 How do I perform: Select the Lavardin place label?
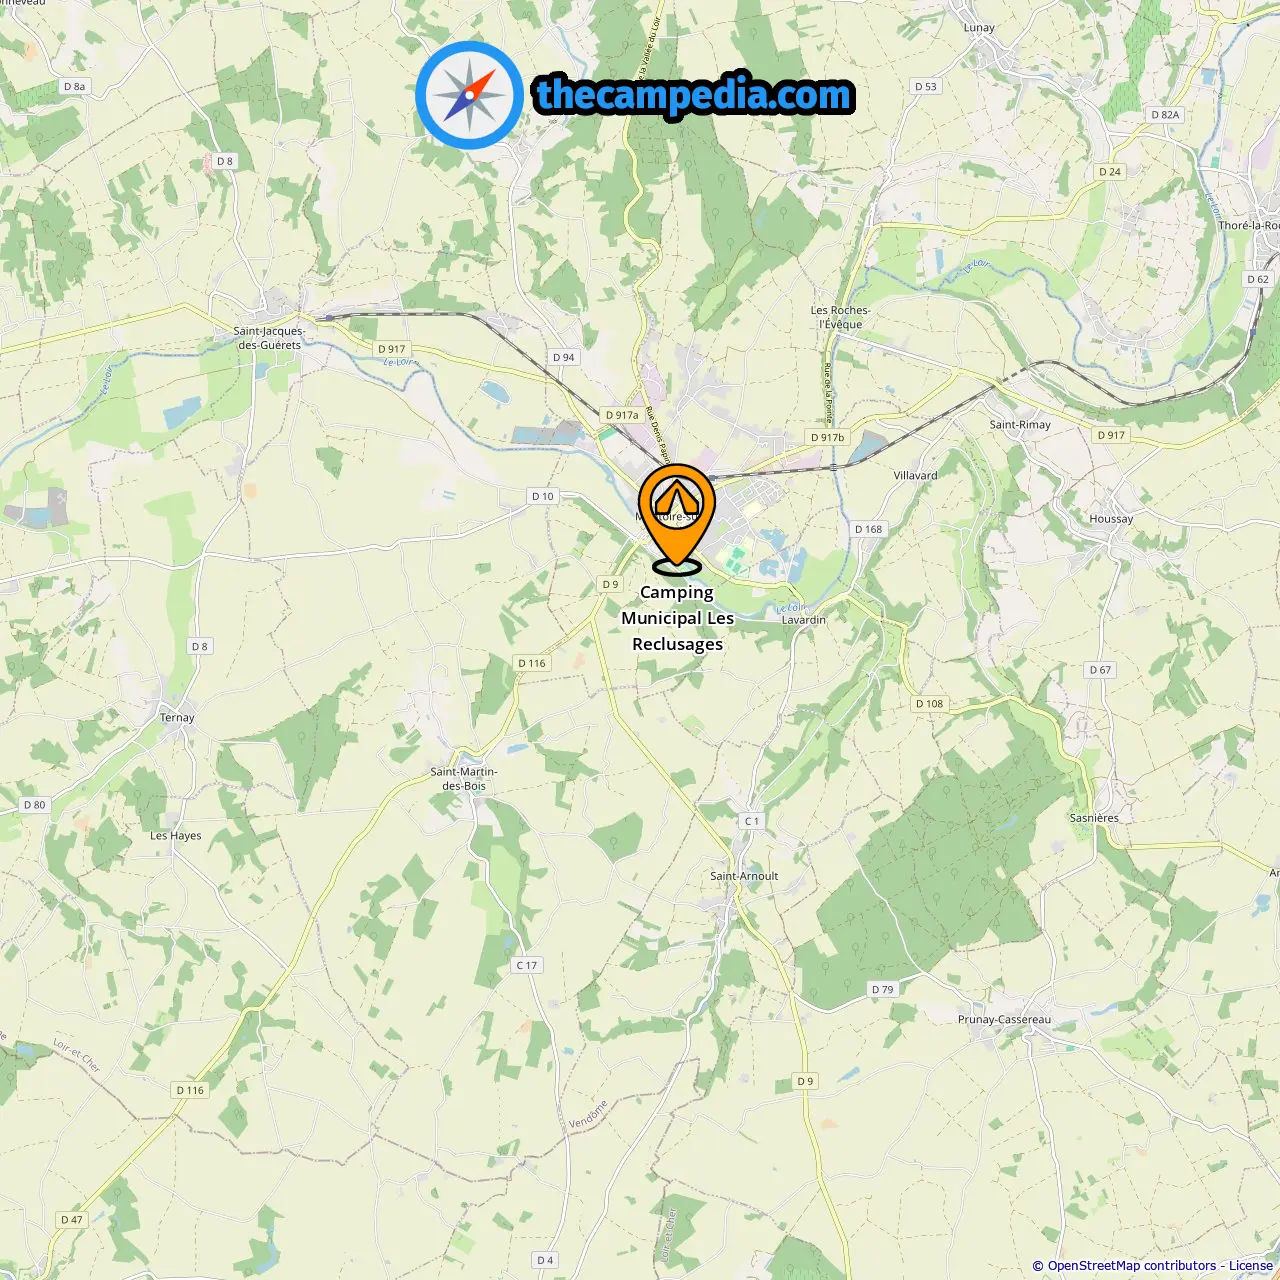[804, 620]
